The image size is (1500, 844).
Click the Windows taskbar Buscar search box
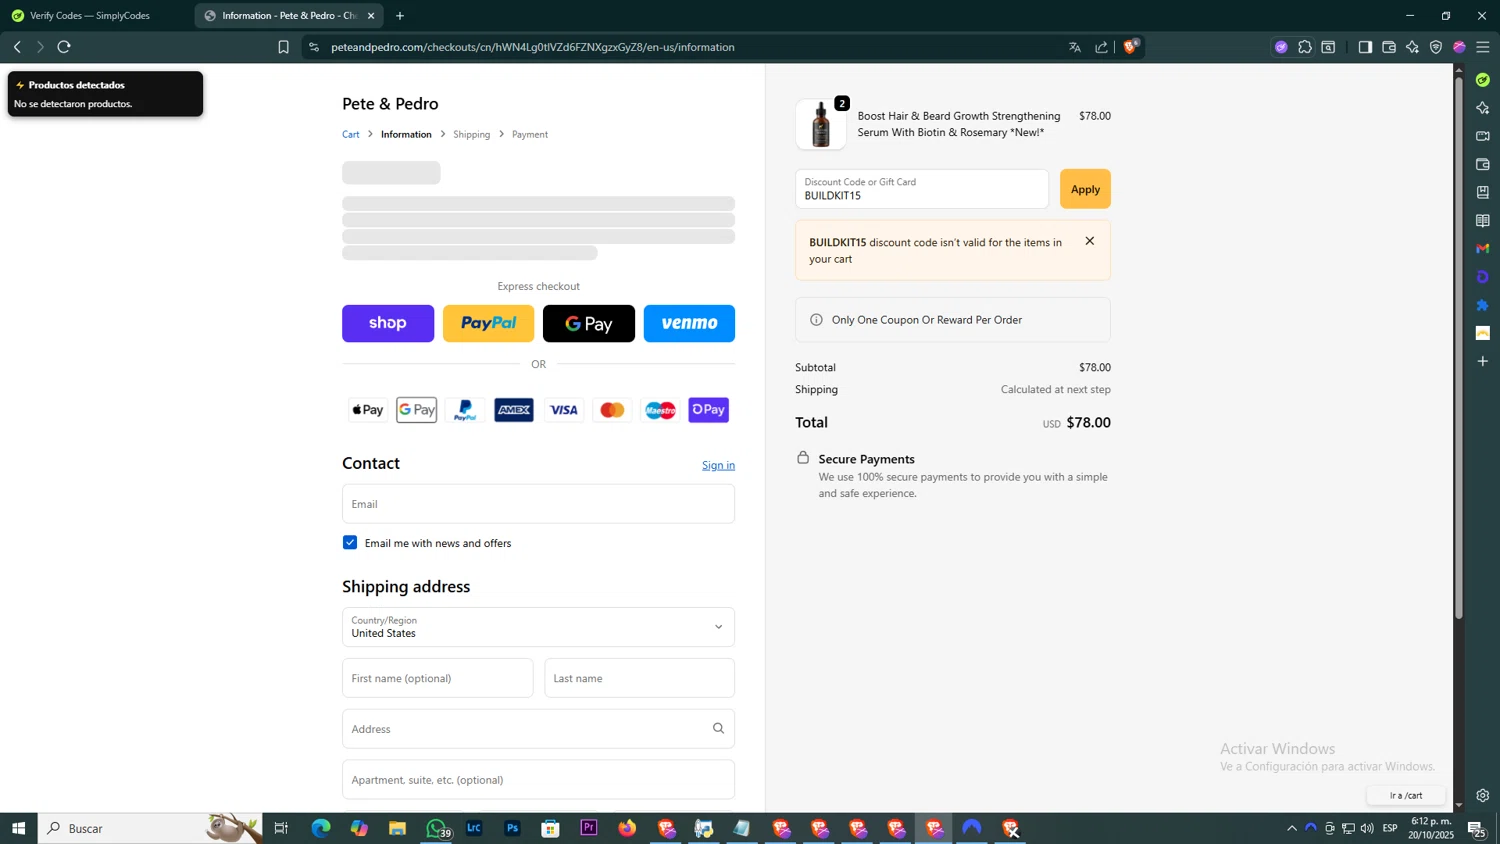coord(150,828)
